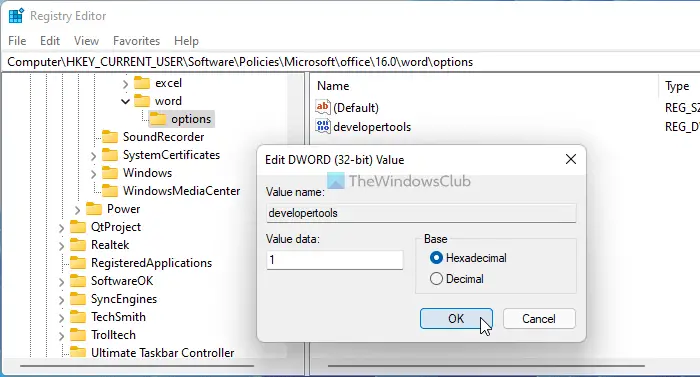Select the (Default) value name

click(x=356, y=108)
